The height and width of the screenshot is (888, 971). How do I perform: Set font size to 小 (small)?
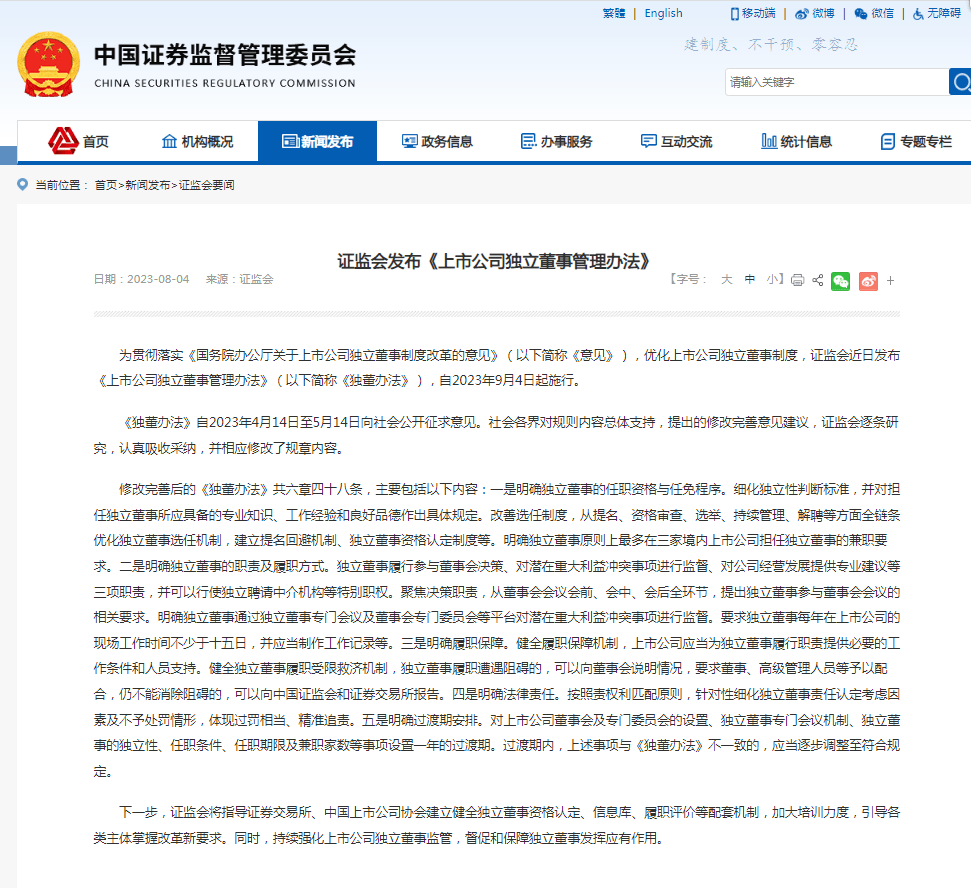point(772,280)
